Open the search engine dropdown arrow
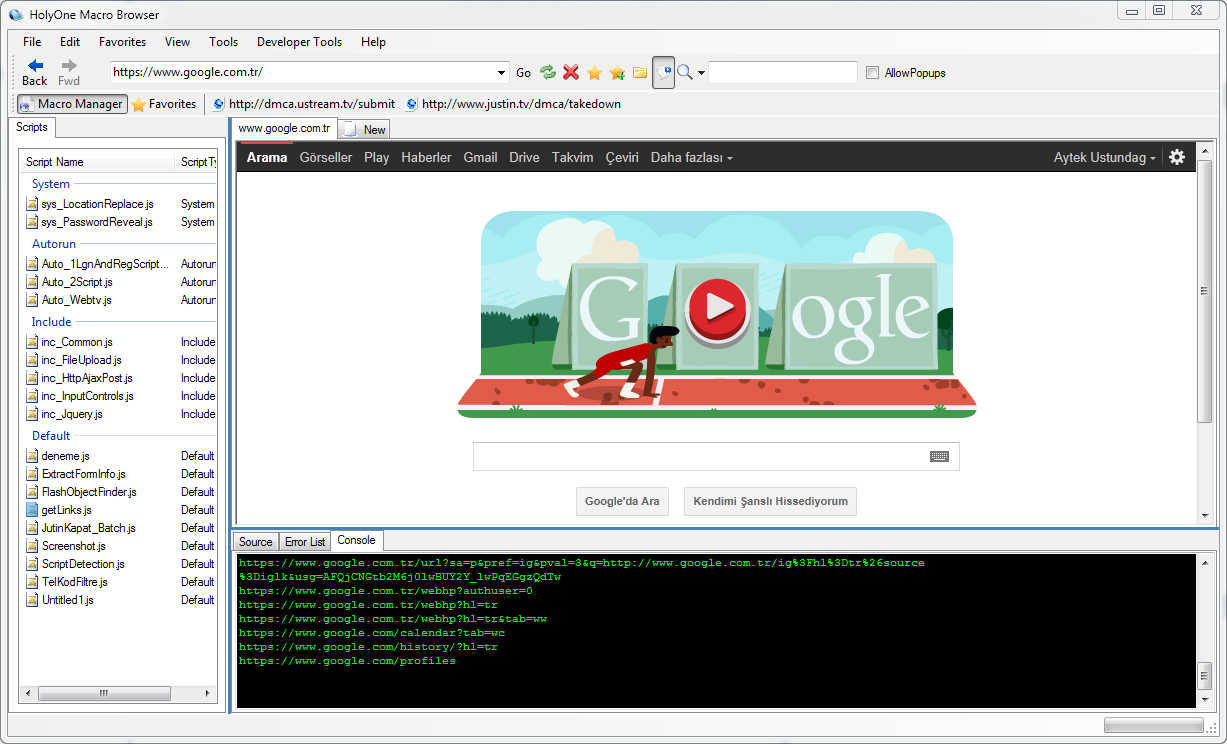The height and width of the screenshot is (744, 1227). [701, 73]
